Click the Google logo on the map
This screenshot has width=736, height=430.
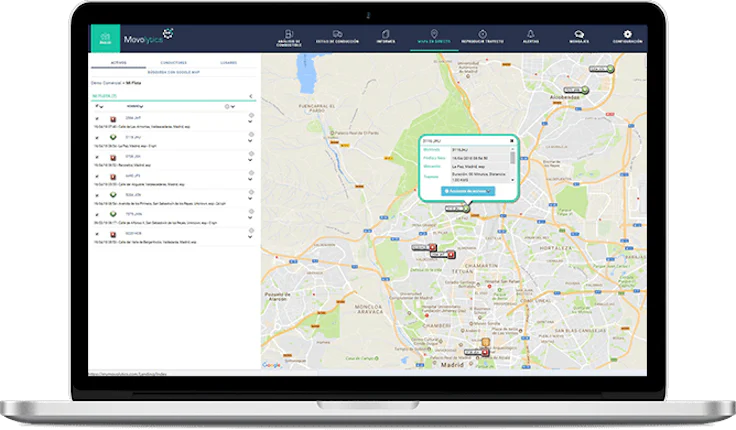(271, 365)
